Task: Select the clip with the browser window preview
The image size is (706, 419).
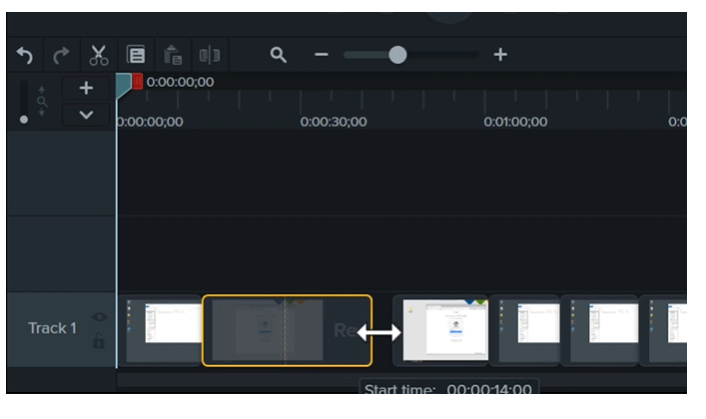Action: tap(441, 330)
